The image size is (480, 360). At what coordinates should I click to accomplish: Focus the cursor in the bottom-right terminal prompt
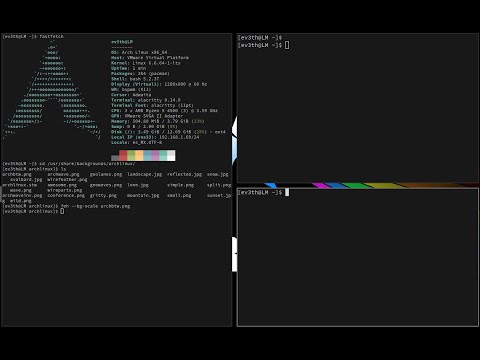click(287, 192)
